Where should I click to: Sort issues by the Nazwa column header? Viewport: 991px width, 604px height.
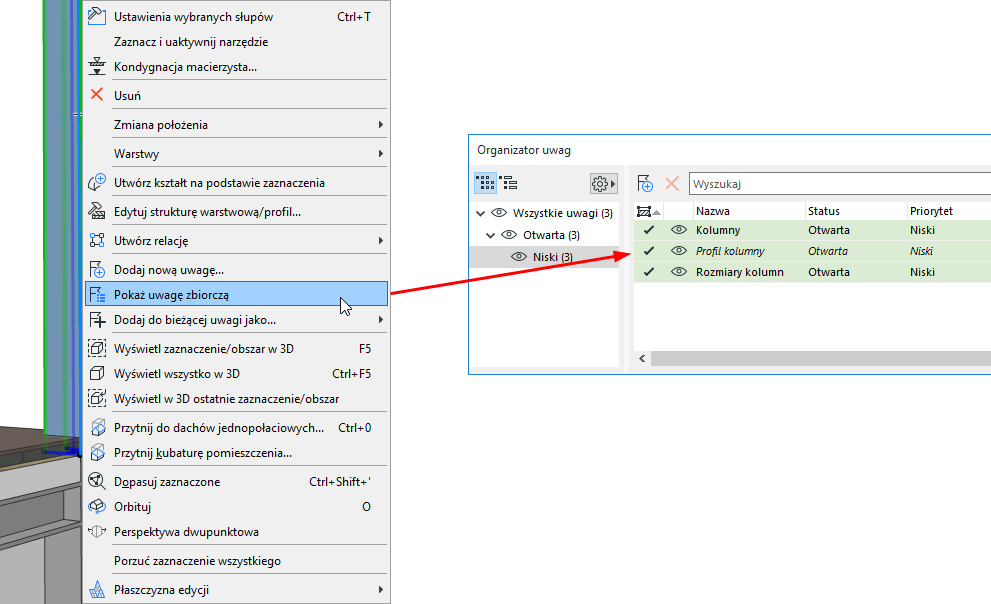point(748,211)
